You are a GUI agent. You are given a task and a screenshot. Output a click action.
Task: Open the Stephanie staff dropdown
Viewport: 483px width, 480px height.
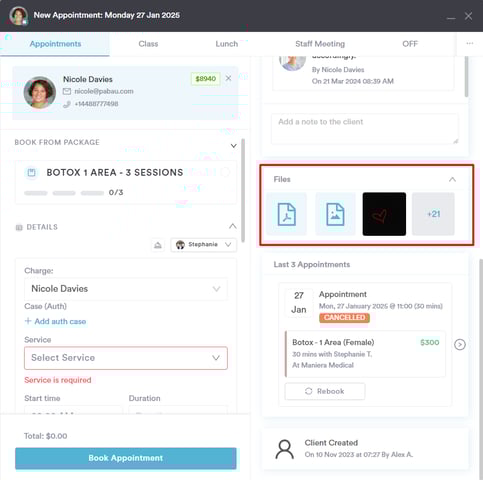203,245
